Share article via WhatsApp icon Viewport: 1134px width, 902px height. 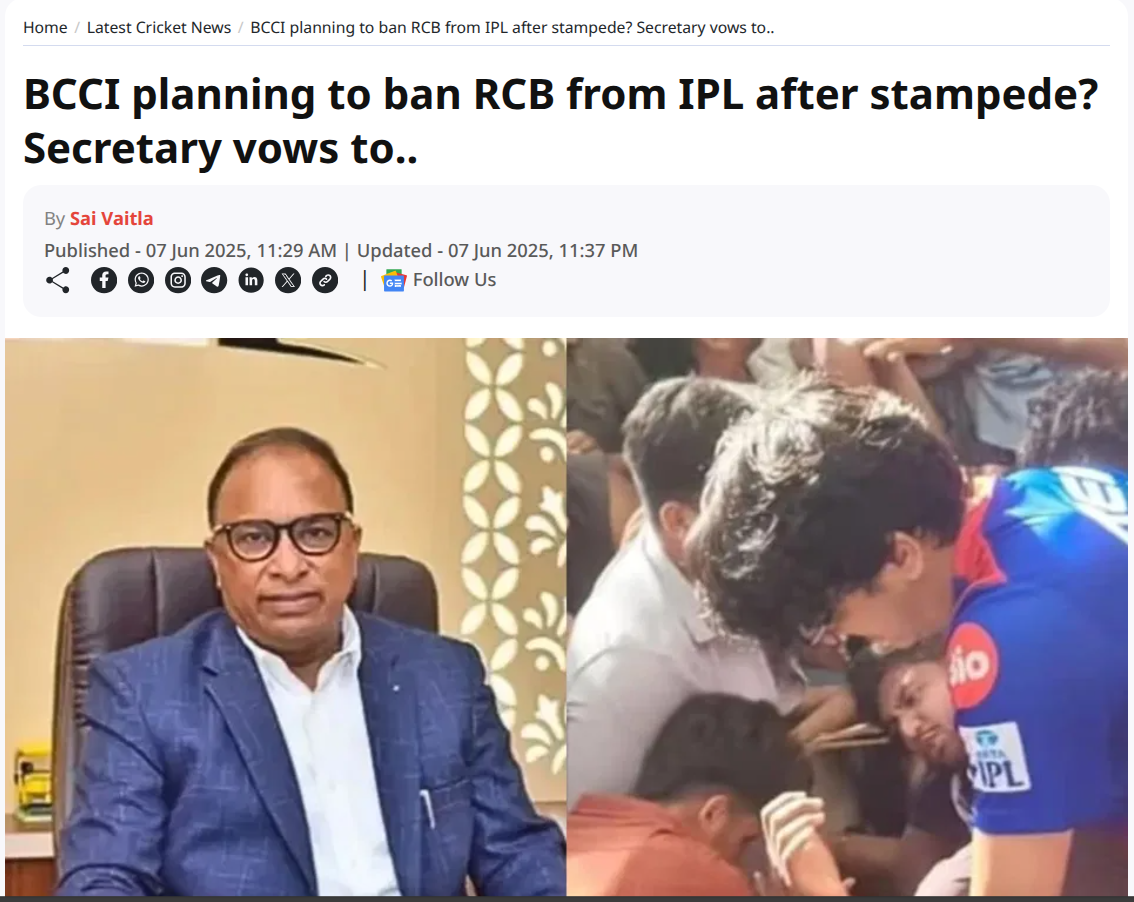pos(141,281)
